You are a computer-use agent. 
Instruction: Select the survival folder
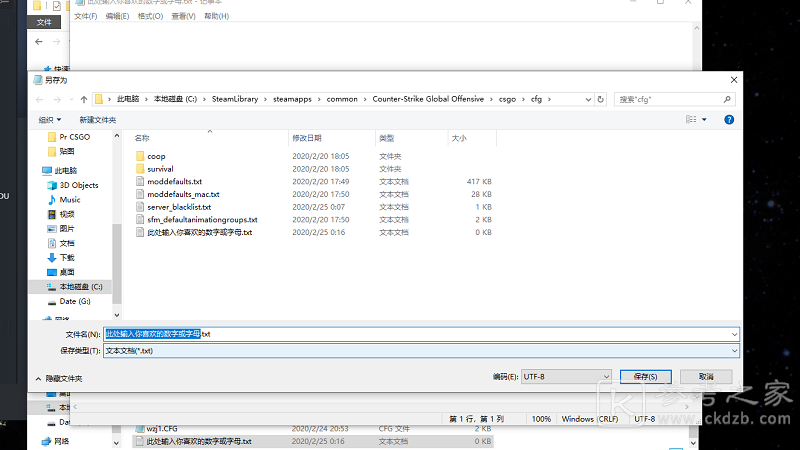tap(160, 169)
